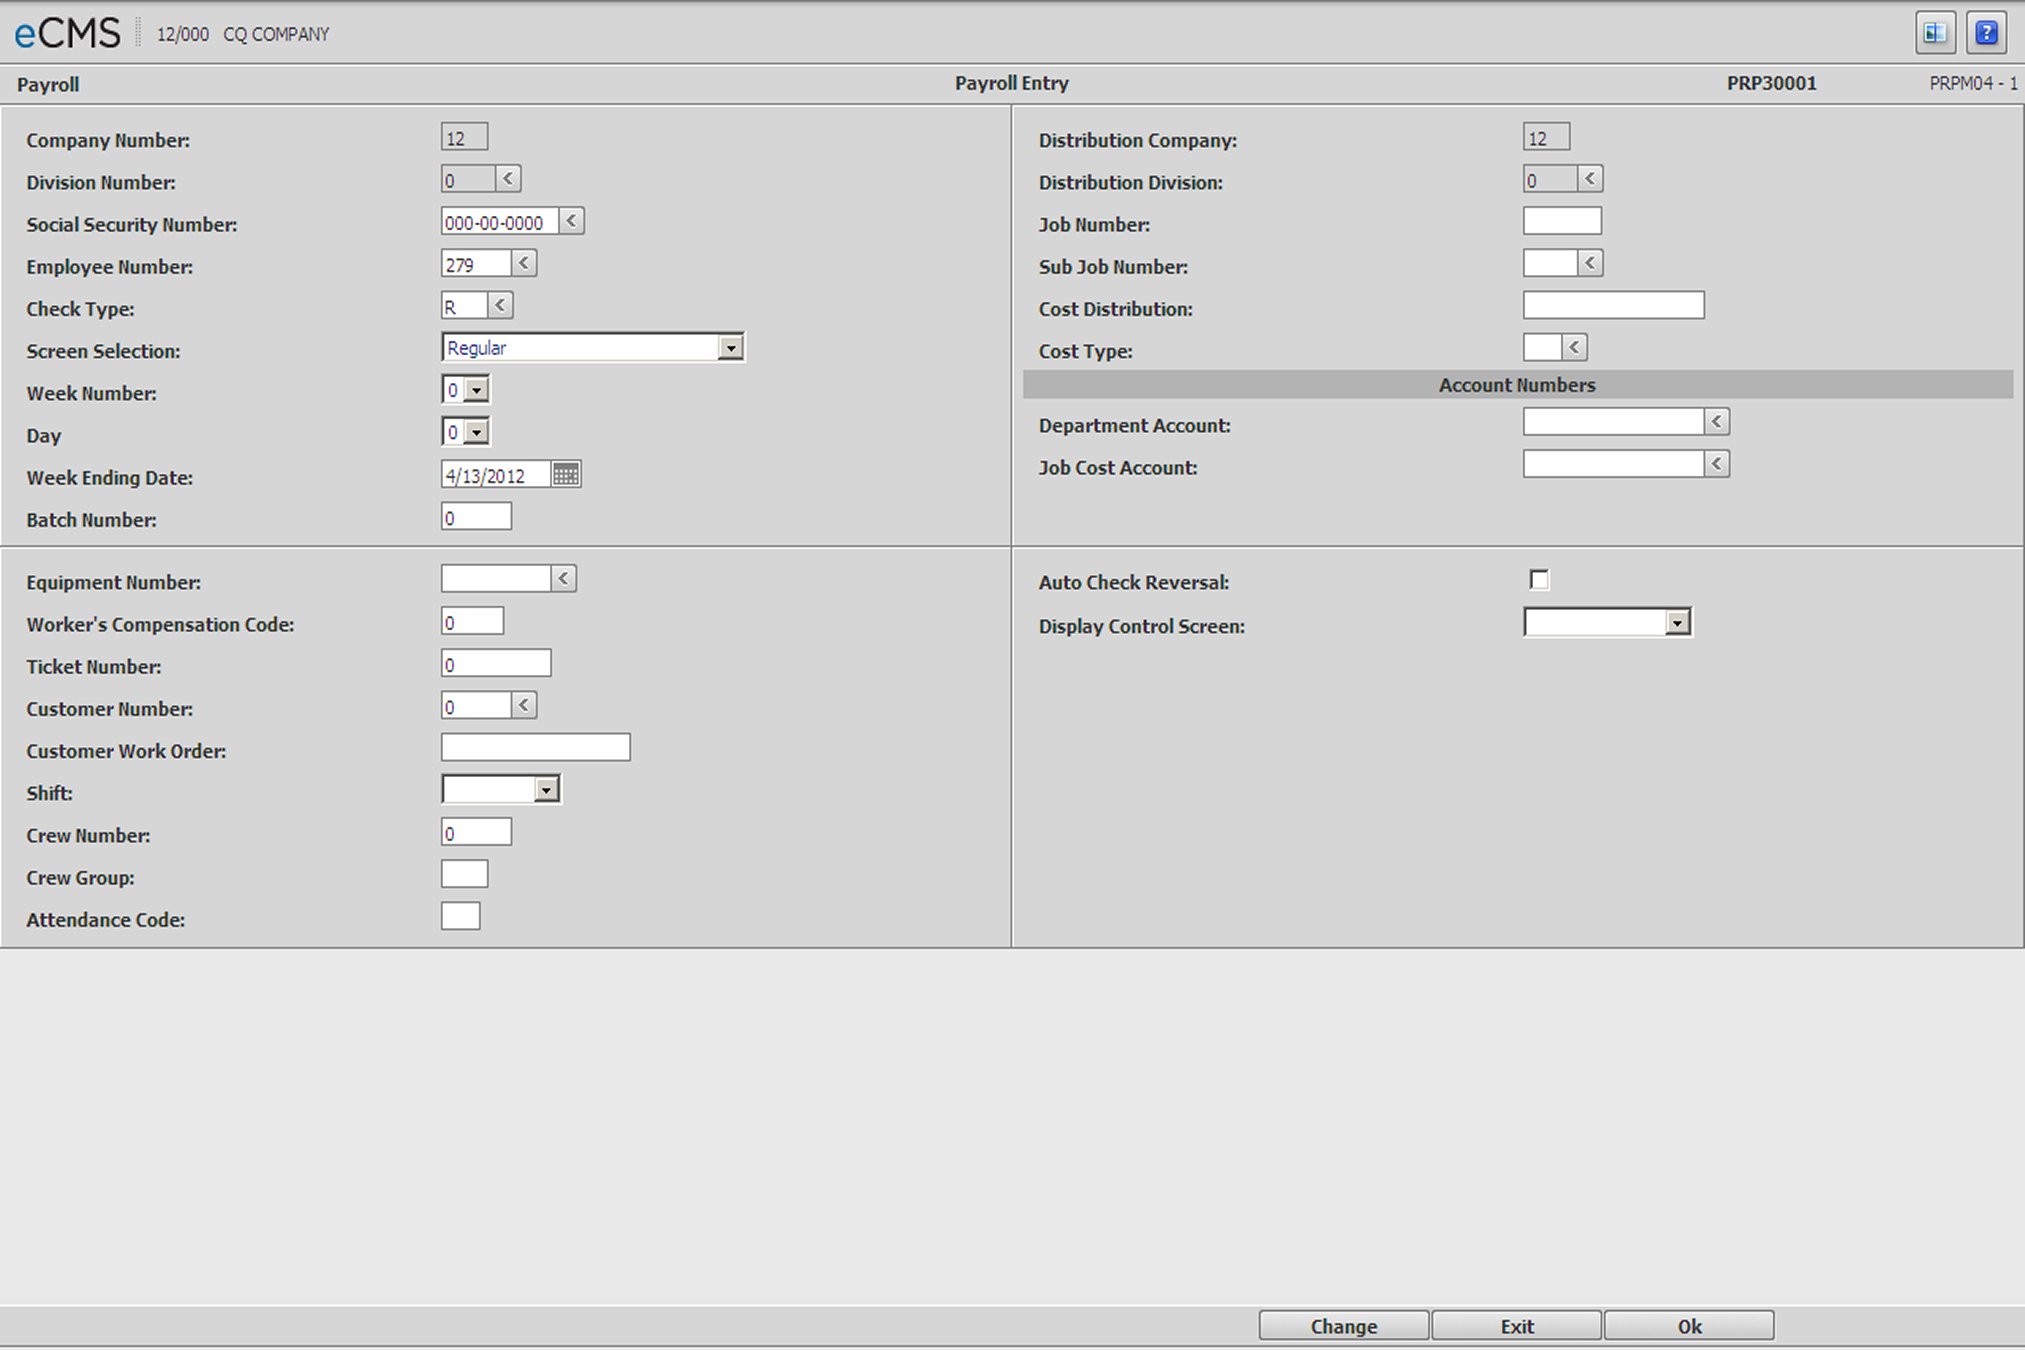Click the Distribution Company field showing 12
This screenshot has height=1350, width=2025.
[1546, 137]
